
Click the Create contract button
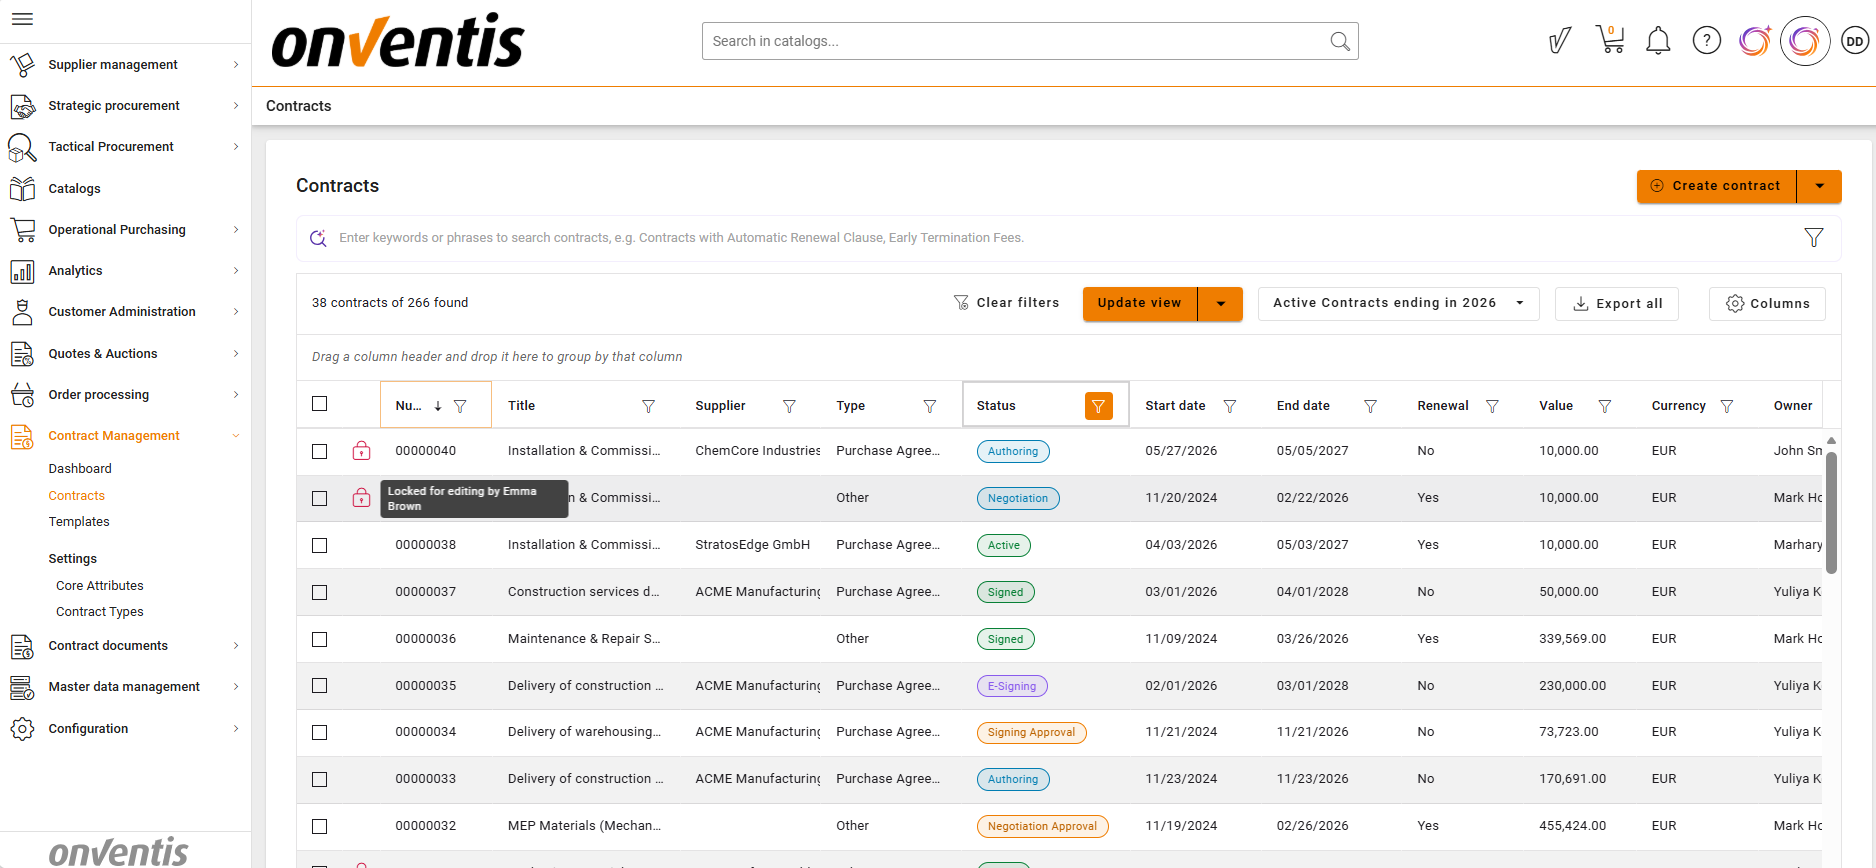tap(1717, 186)
